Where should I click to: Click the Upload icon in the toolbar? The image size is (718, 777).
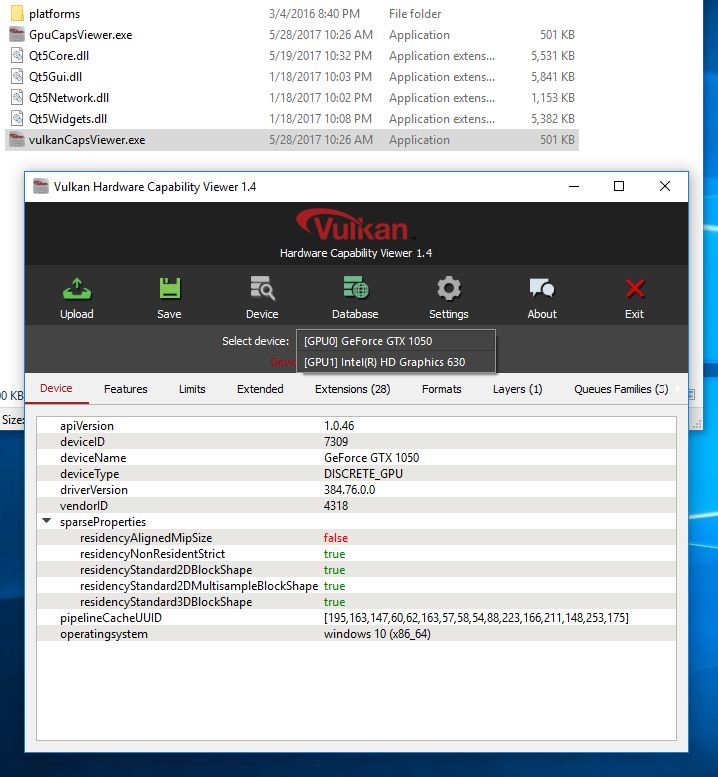click(77, 288)
